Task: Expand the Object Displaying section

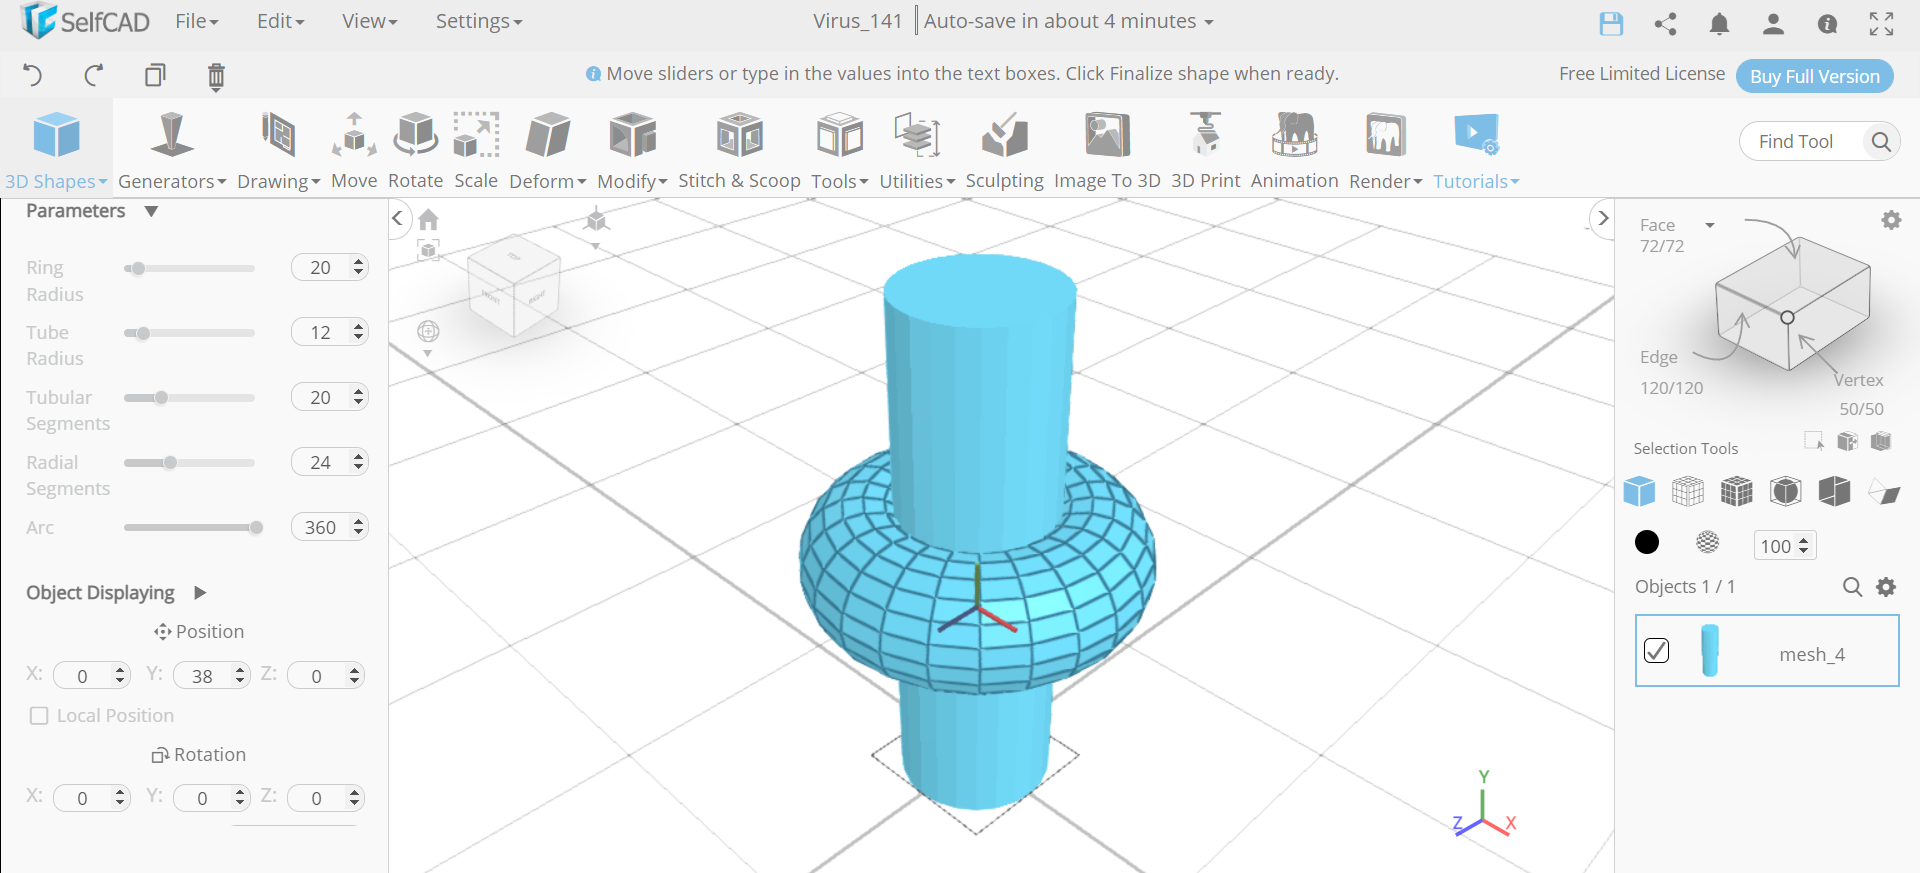Action: [x=200, y=593]
